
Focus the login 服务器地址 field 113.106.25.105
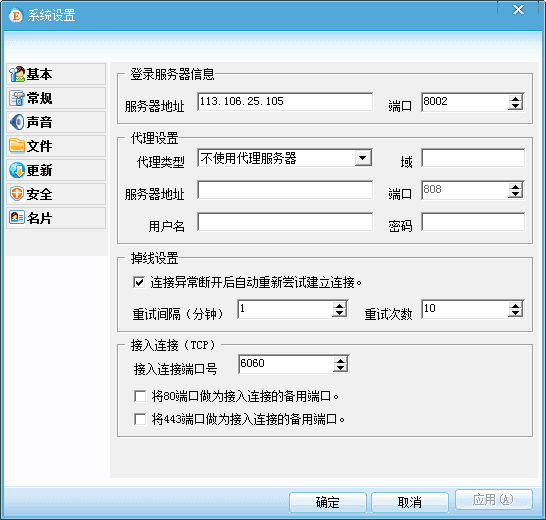coord(285,102)
